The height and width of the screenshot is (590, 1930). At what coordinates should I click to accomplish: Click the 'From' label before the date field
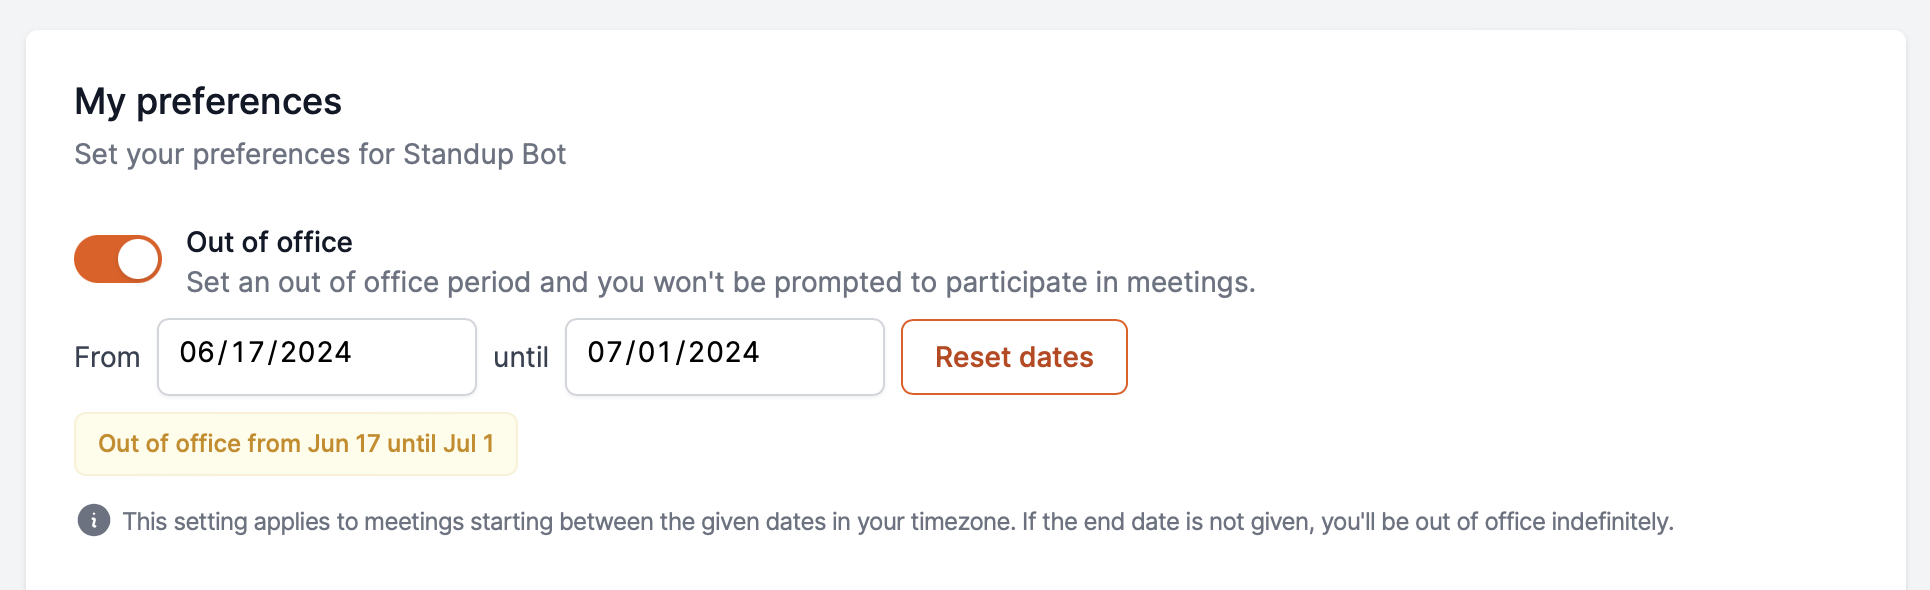click(x=107, y=356)
